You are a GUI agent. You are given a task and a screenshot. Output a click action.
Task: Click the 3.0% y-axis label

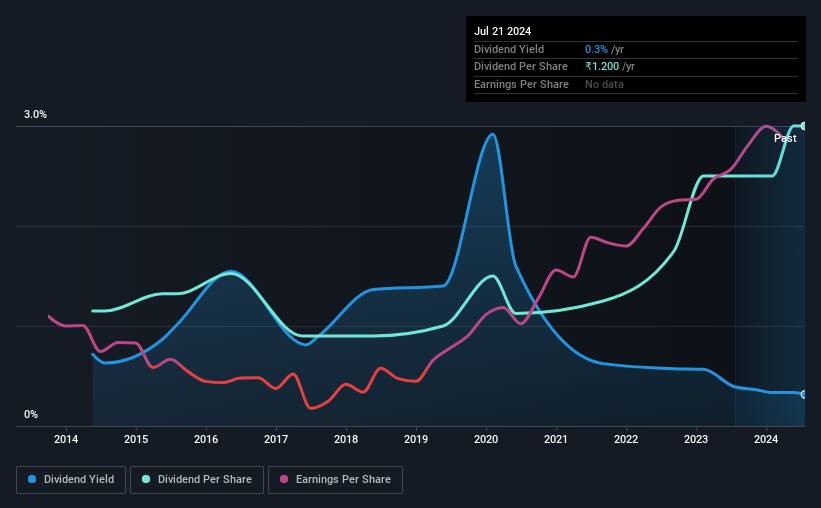(x=35, y=114)
